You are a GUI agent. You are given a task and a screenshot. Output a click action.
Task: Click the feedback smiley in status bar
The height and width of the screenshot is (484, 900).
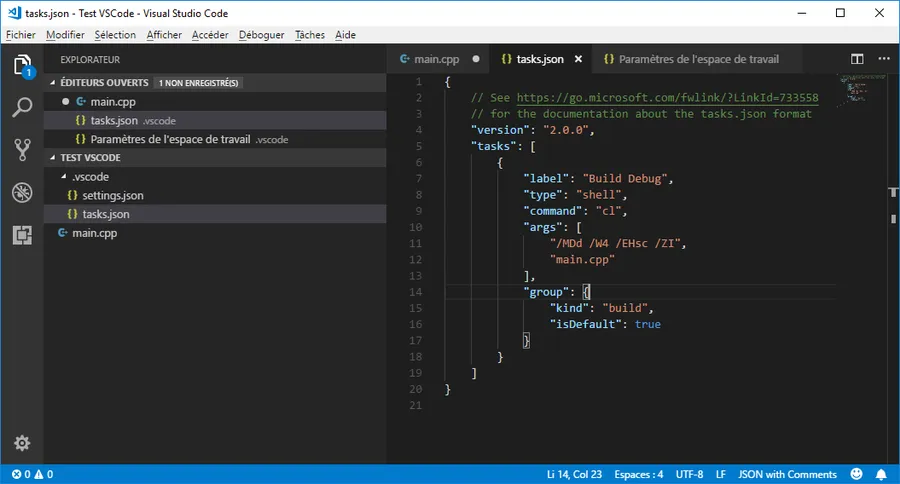(x=856, y=474)
